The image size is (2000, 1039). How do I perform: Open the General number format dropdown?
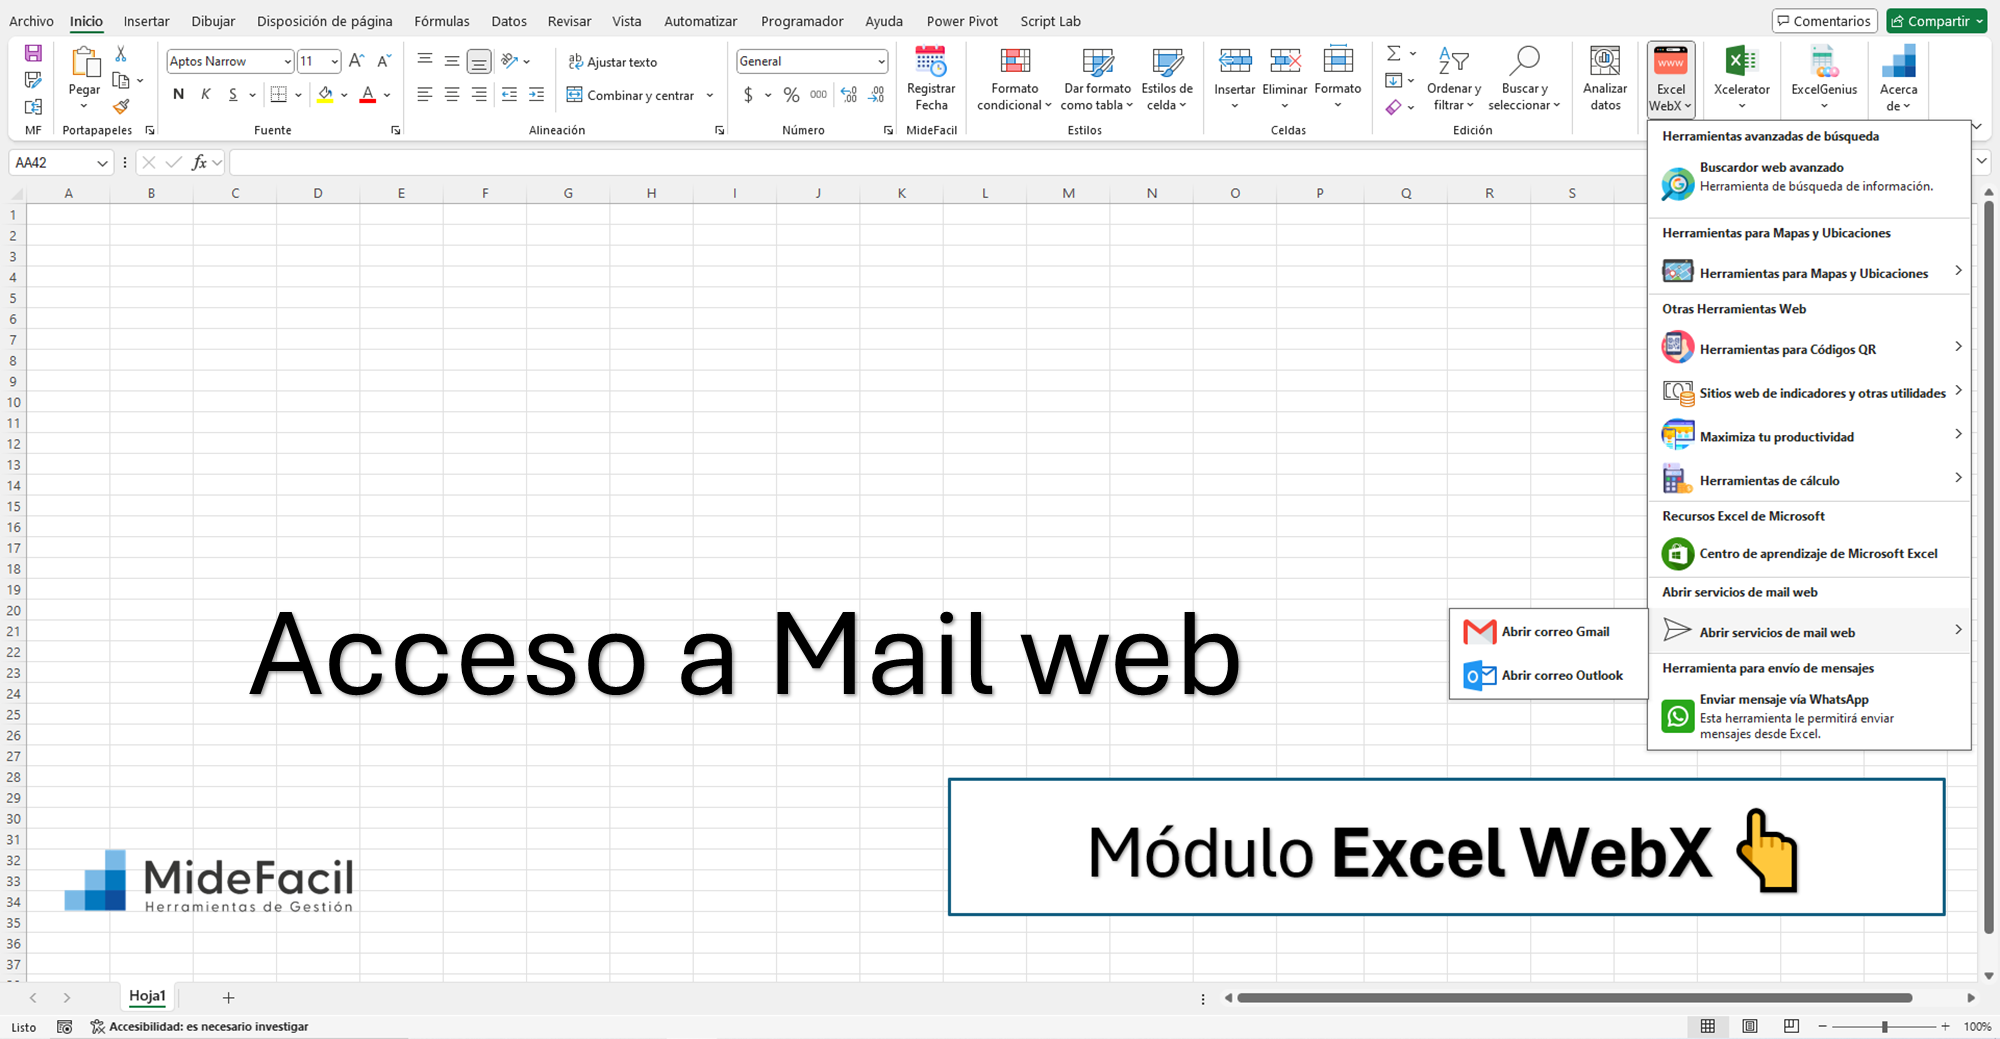click(x=881, y=62)
